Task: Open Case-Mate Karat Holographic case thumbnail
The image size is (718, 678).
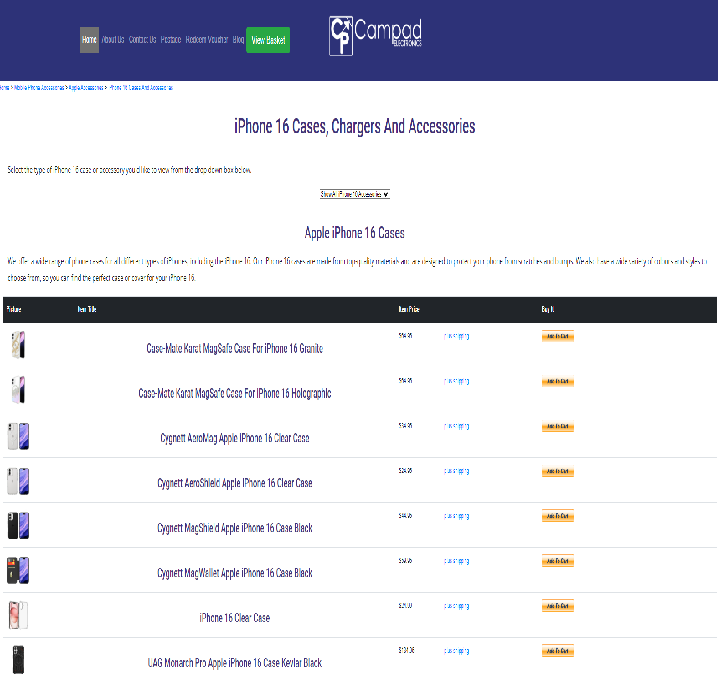Action: tap(18, 390)
